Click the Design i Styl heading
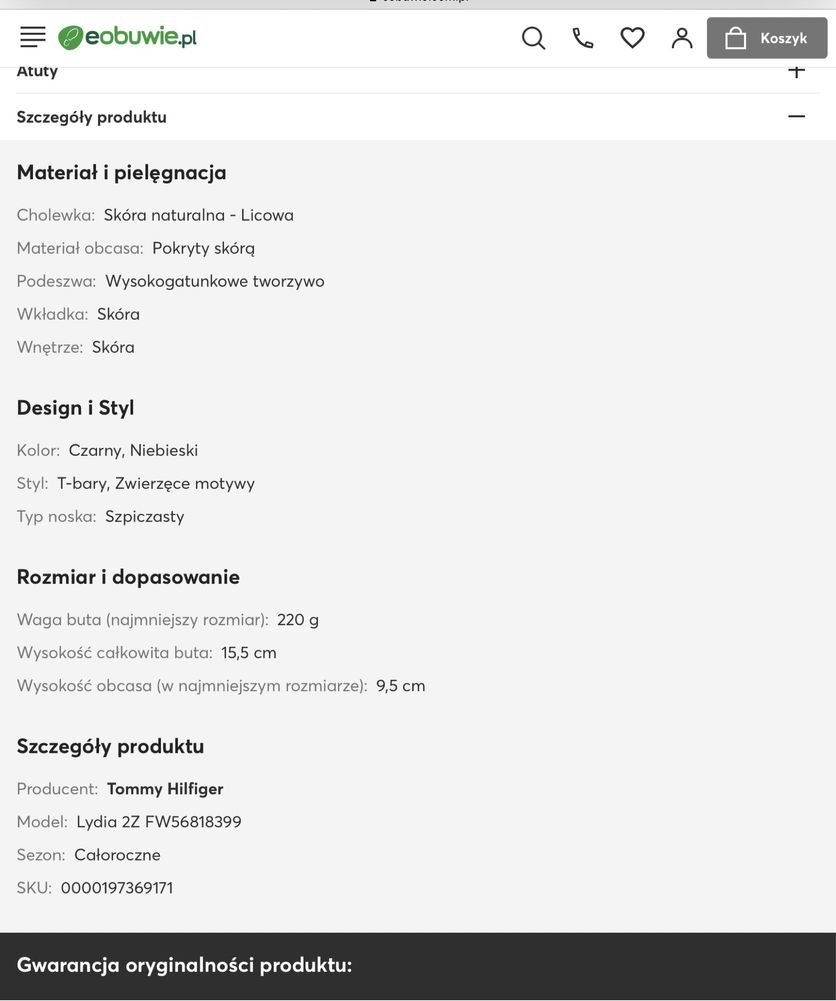This screenshot has height=1001, width=836. coord(75,407)
